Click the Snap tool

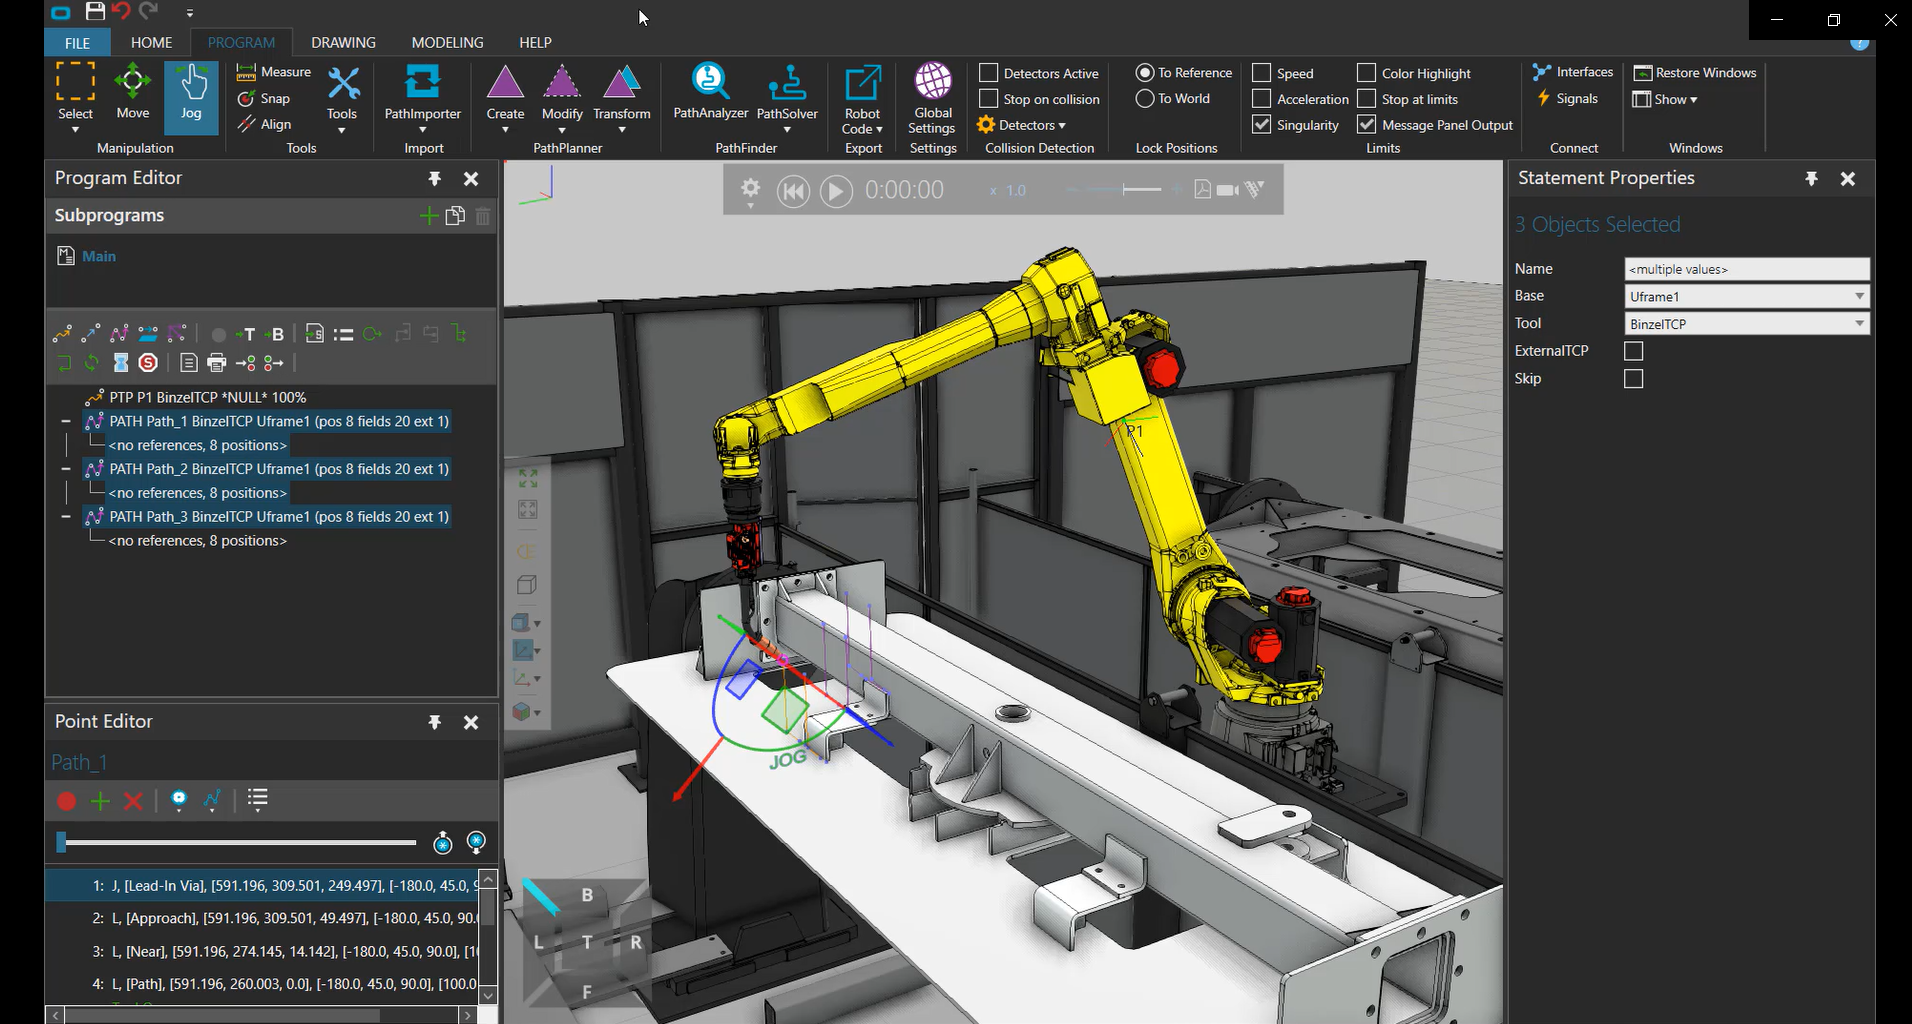point(264,98)
